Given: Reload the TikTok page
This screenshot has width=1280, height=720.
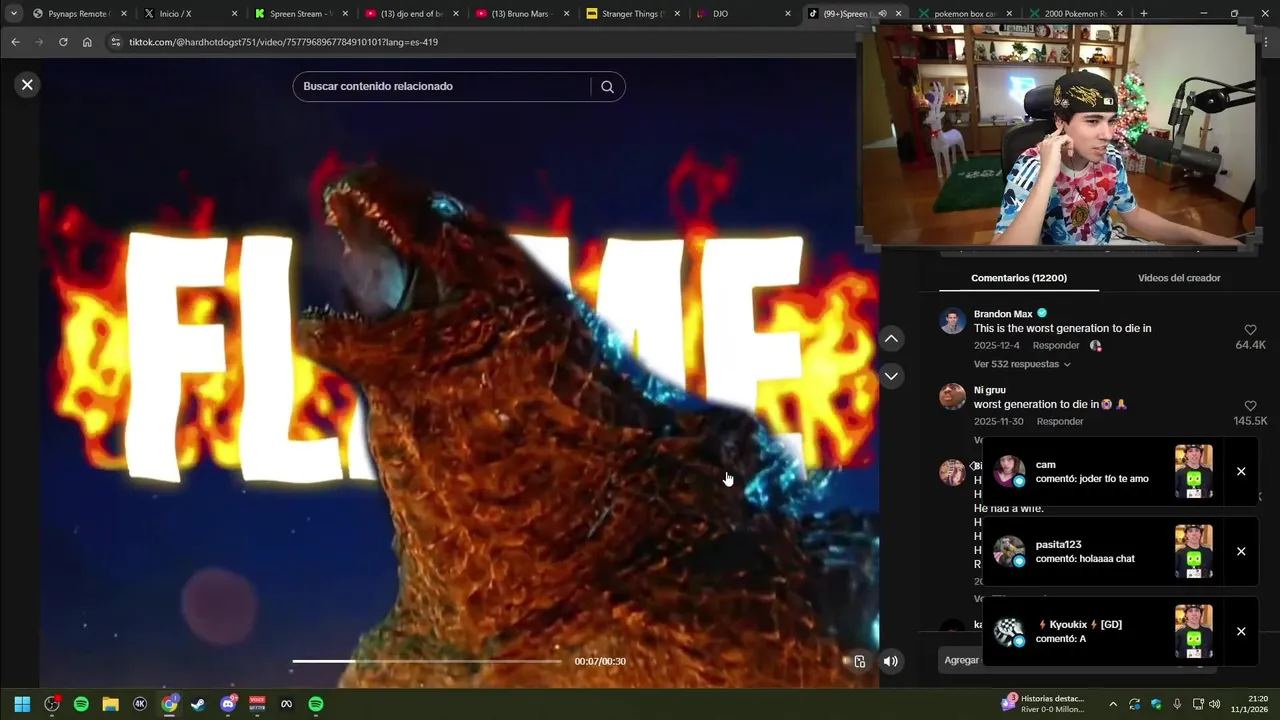Looking at the screenshot, I should (63, 42).
